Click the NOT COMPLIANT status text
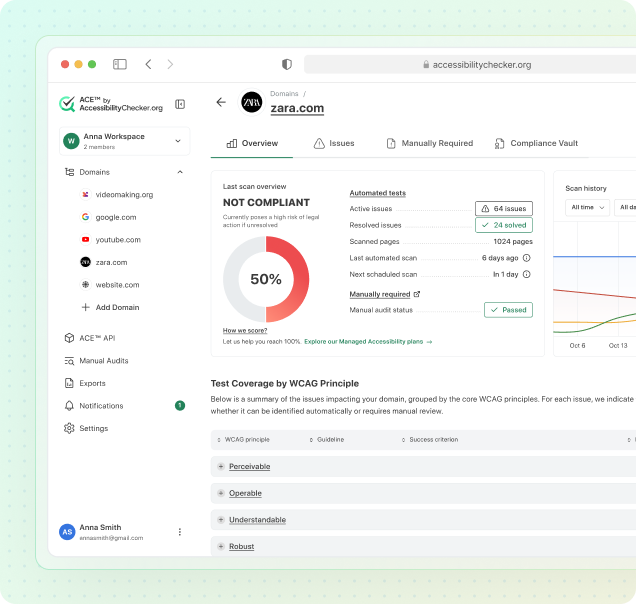The image size is (636, 604). tap(266, 202)
